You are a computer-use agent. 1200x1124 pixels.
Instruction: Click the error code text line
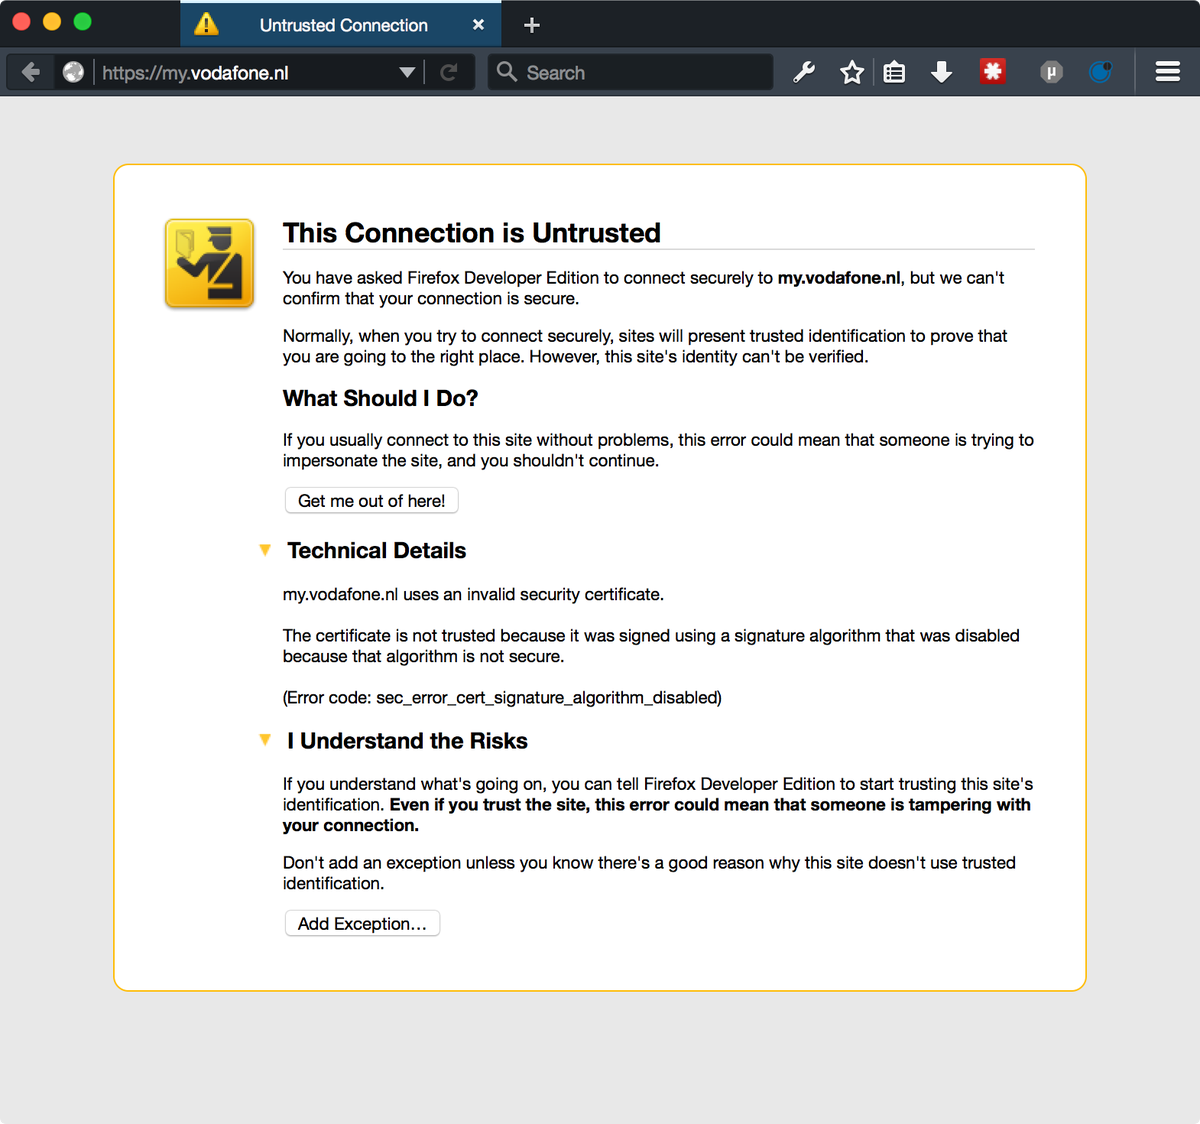502,697
